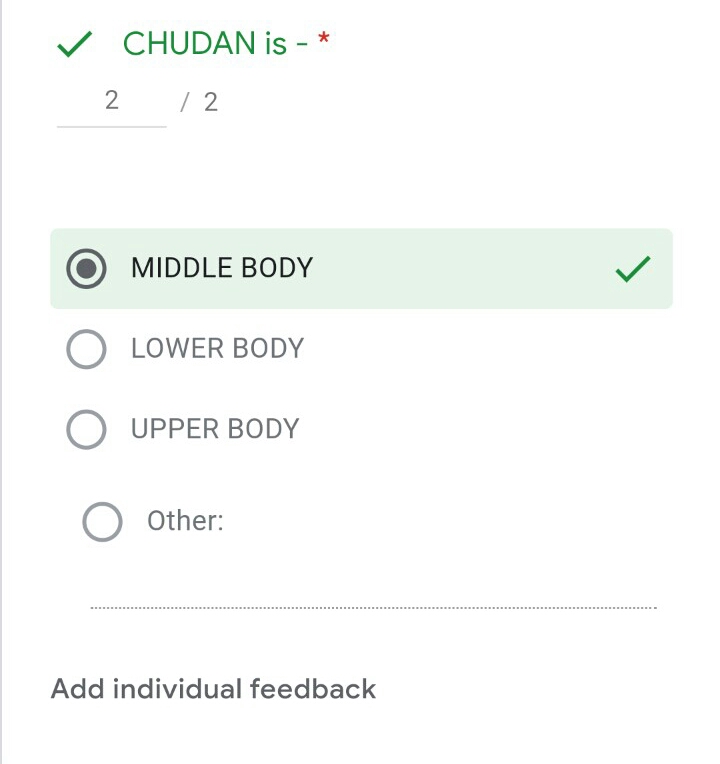Select the MIDDLE BODY radio button
The width and height of the screenshot is (720, 764).
86,269
